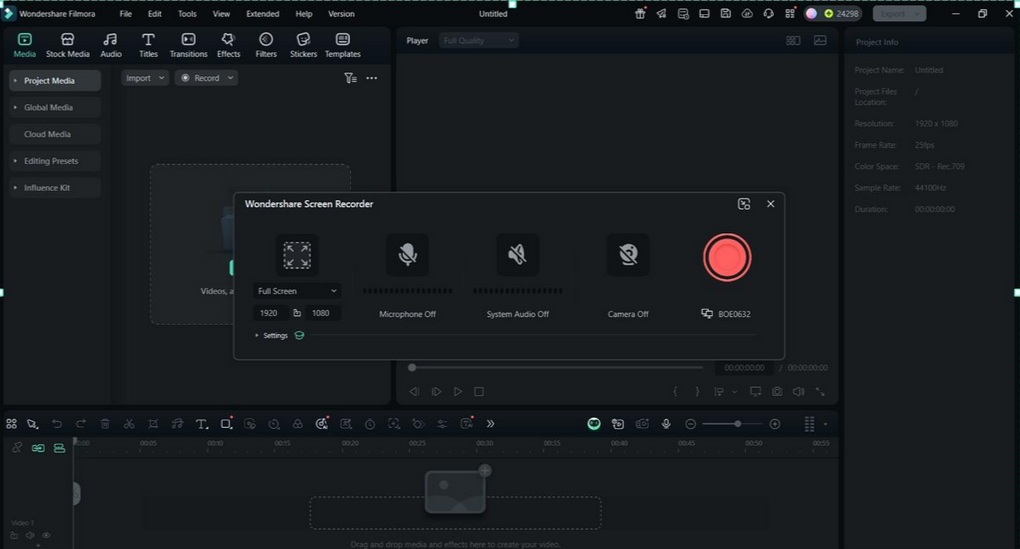
Task: Adjust the timeline zoom slider
Action: pyautogui.click(x=732, y=424)
